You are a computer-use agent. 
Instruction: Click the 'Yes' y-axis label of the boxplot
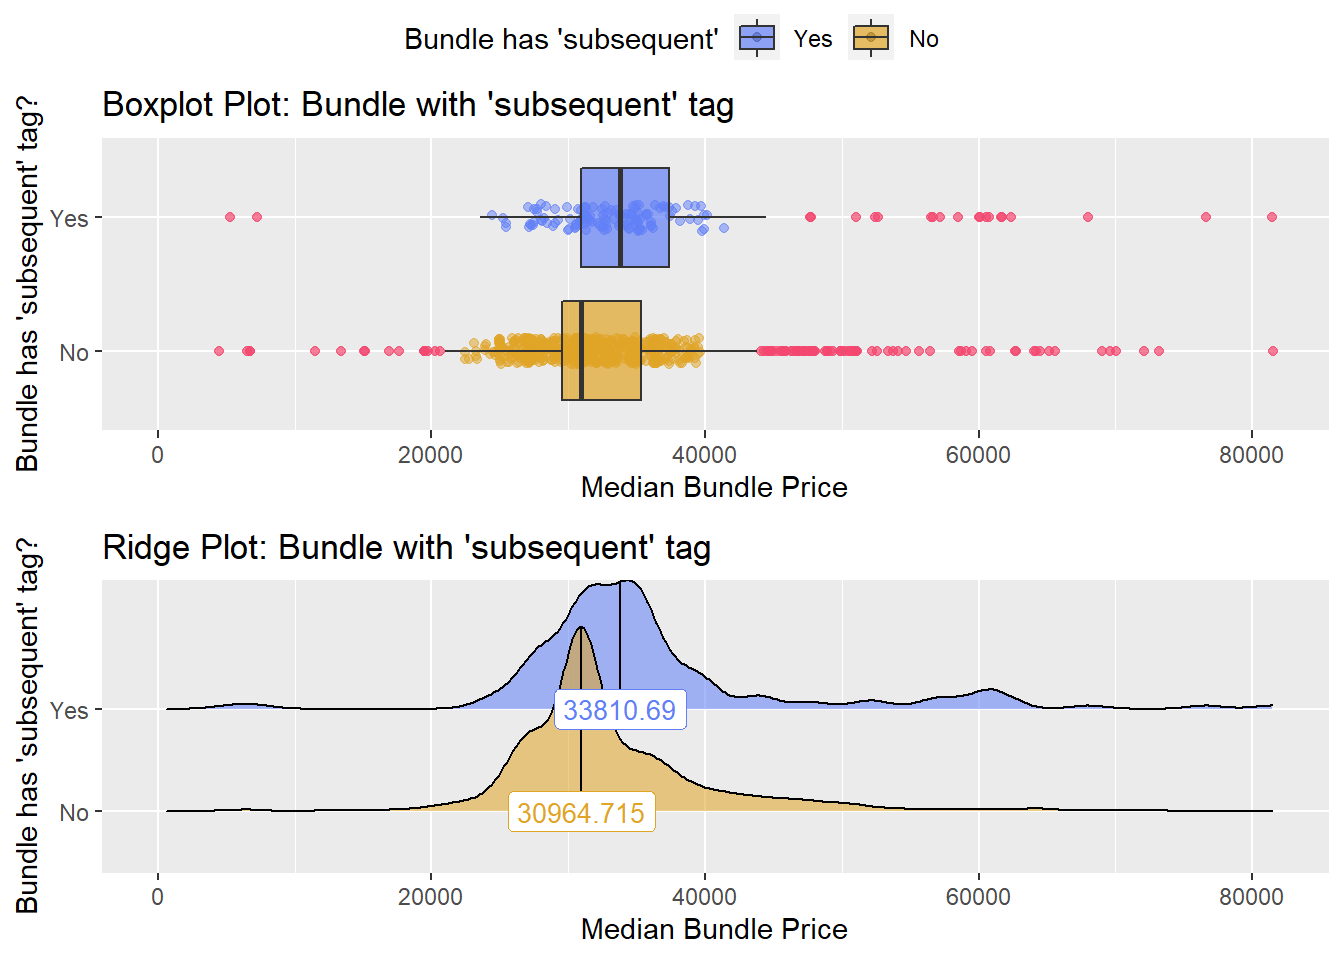click(69, 218)
